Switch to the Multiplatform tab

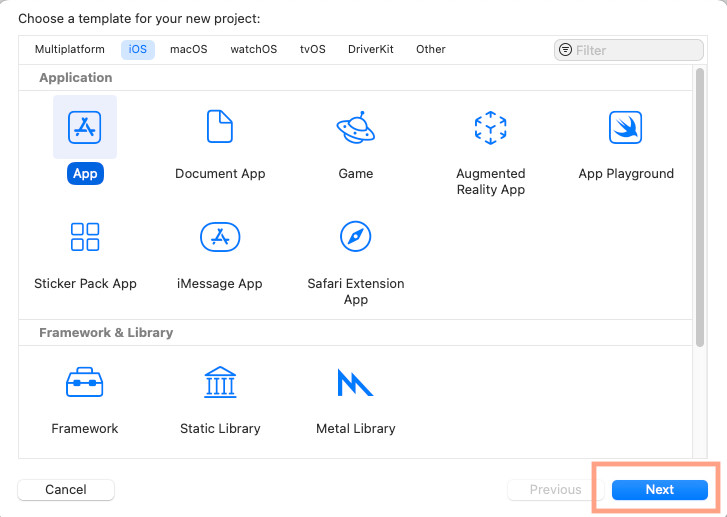click(69, 49)
